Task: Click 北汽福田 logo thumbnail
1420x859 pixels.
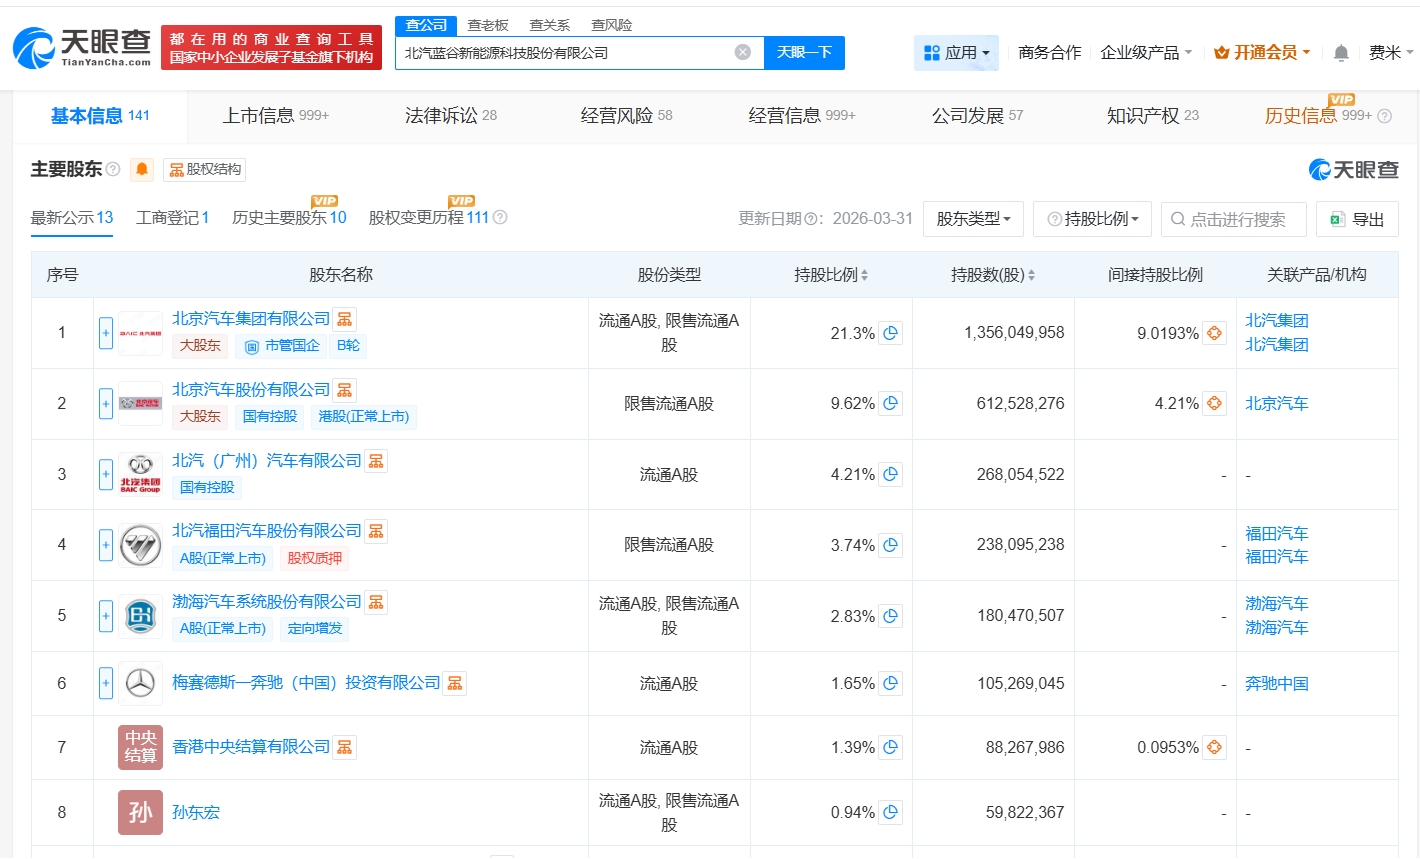Action: [x=140, y=546]
